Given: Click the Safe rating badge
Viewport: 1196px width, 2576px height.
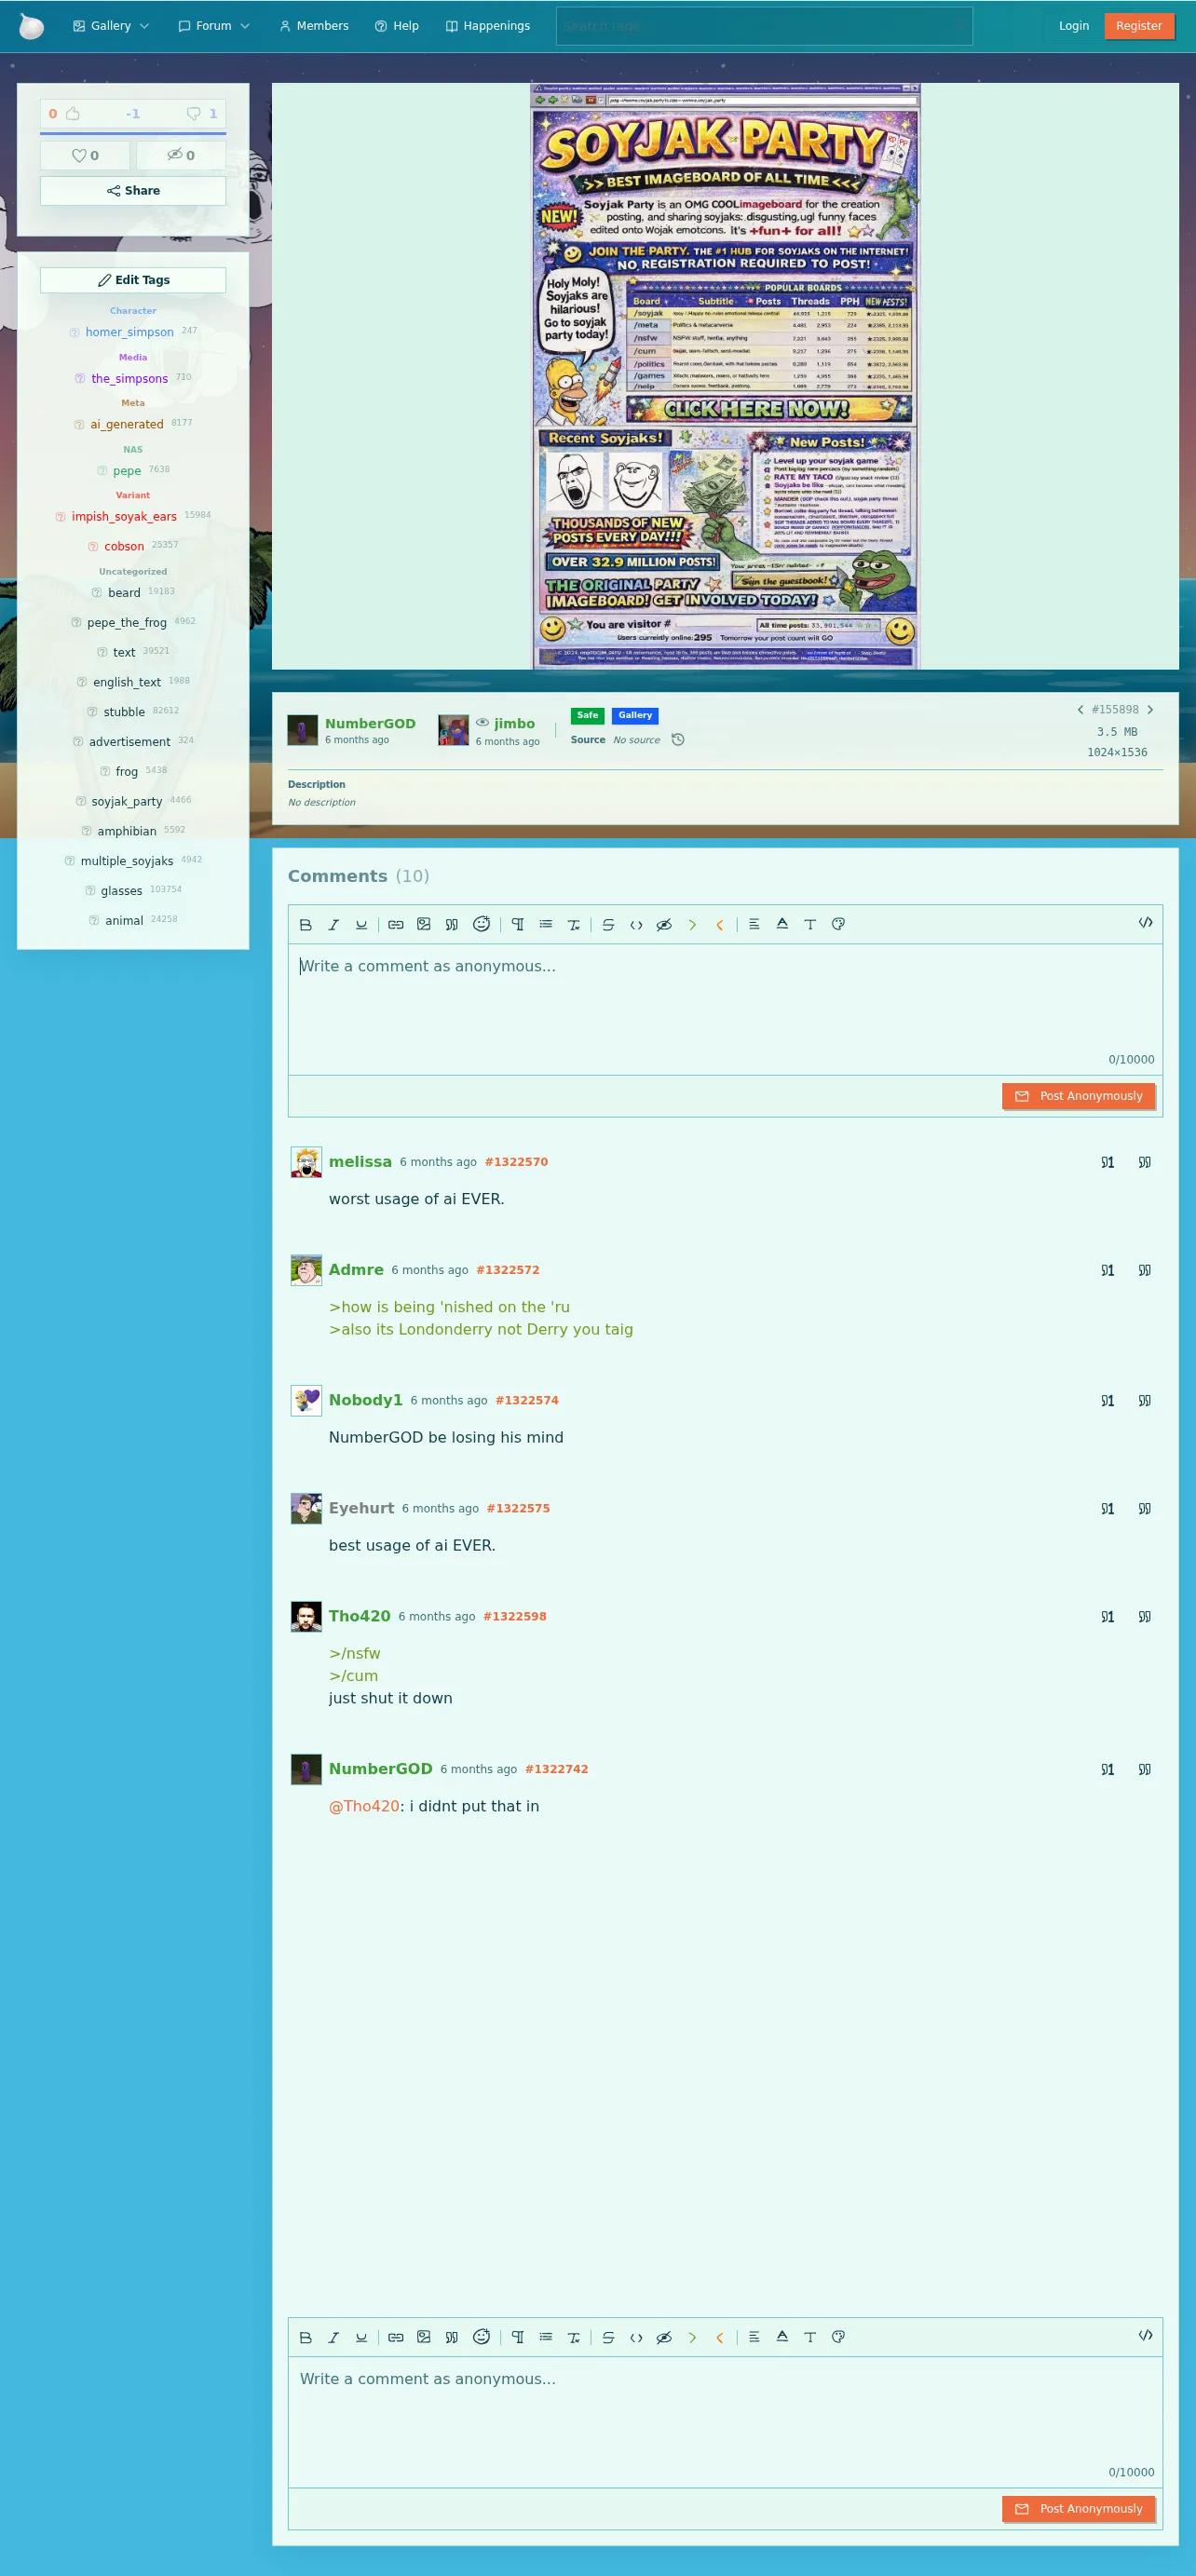Looking at the screenshot, I should point(588,715).
